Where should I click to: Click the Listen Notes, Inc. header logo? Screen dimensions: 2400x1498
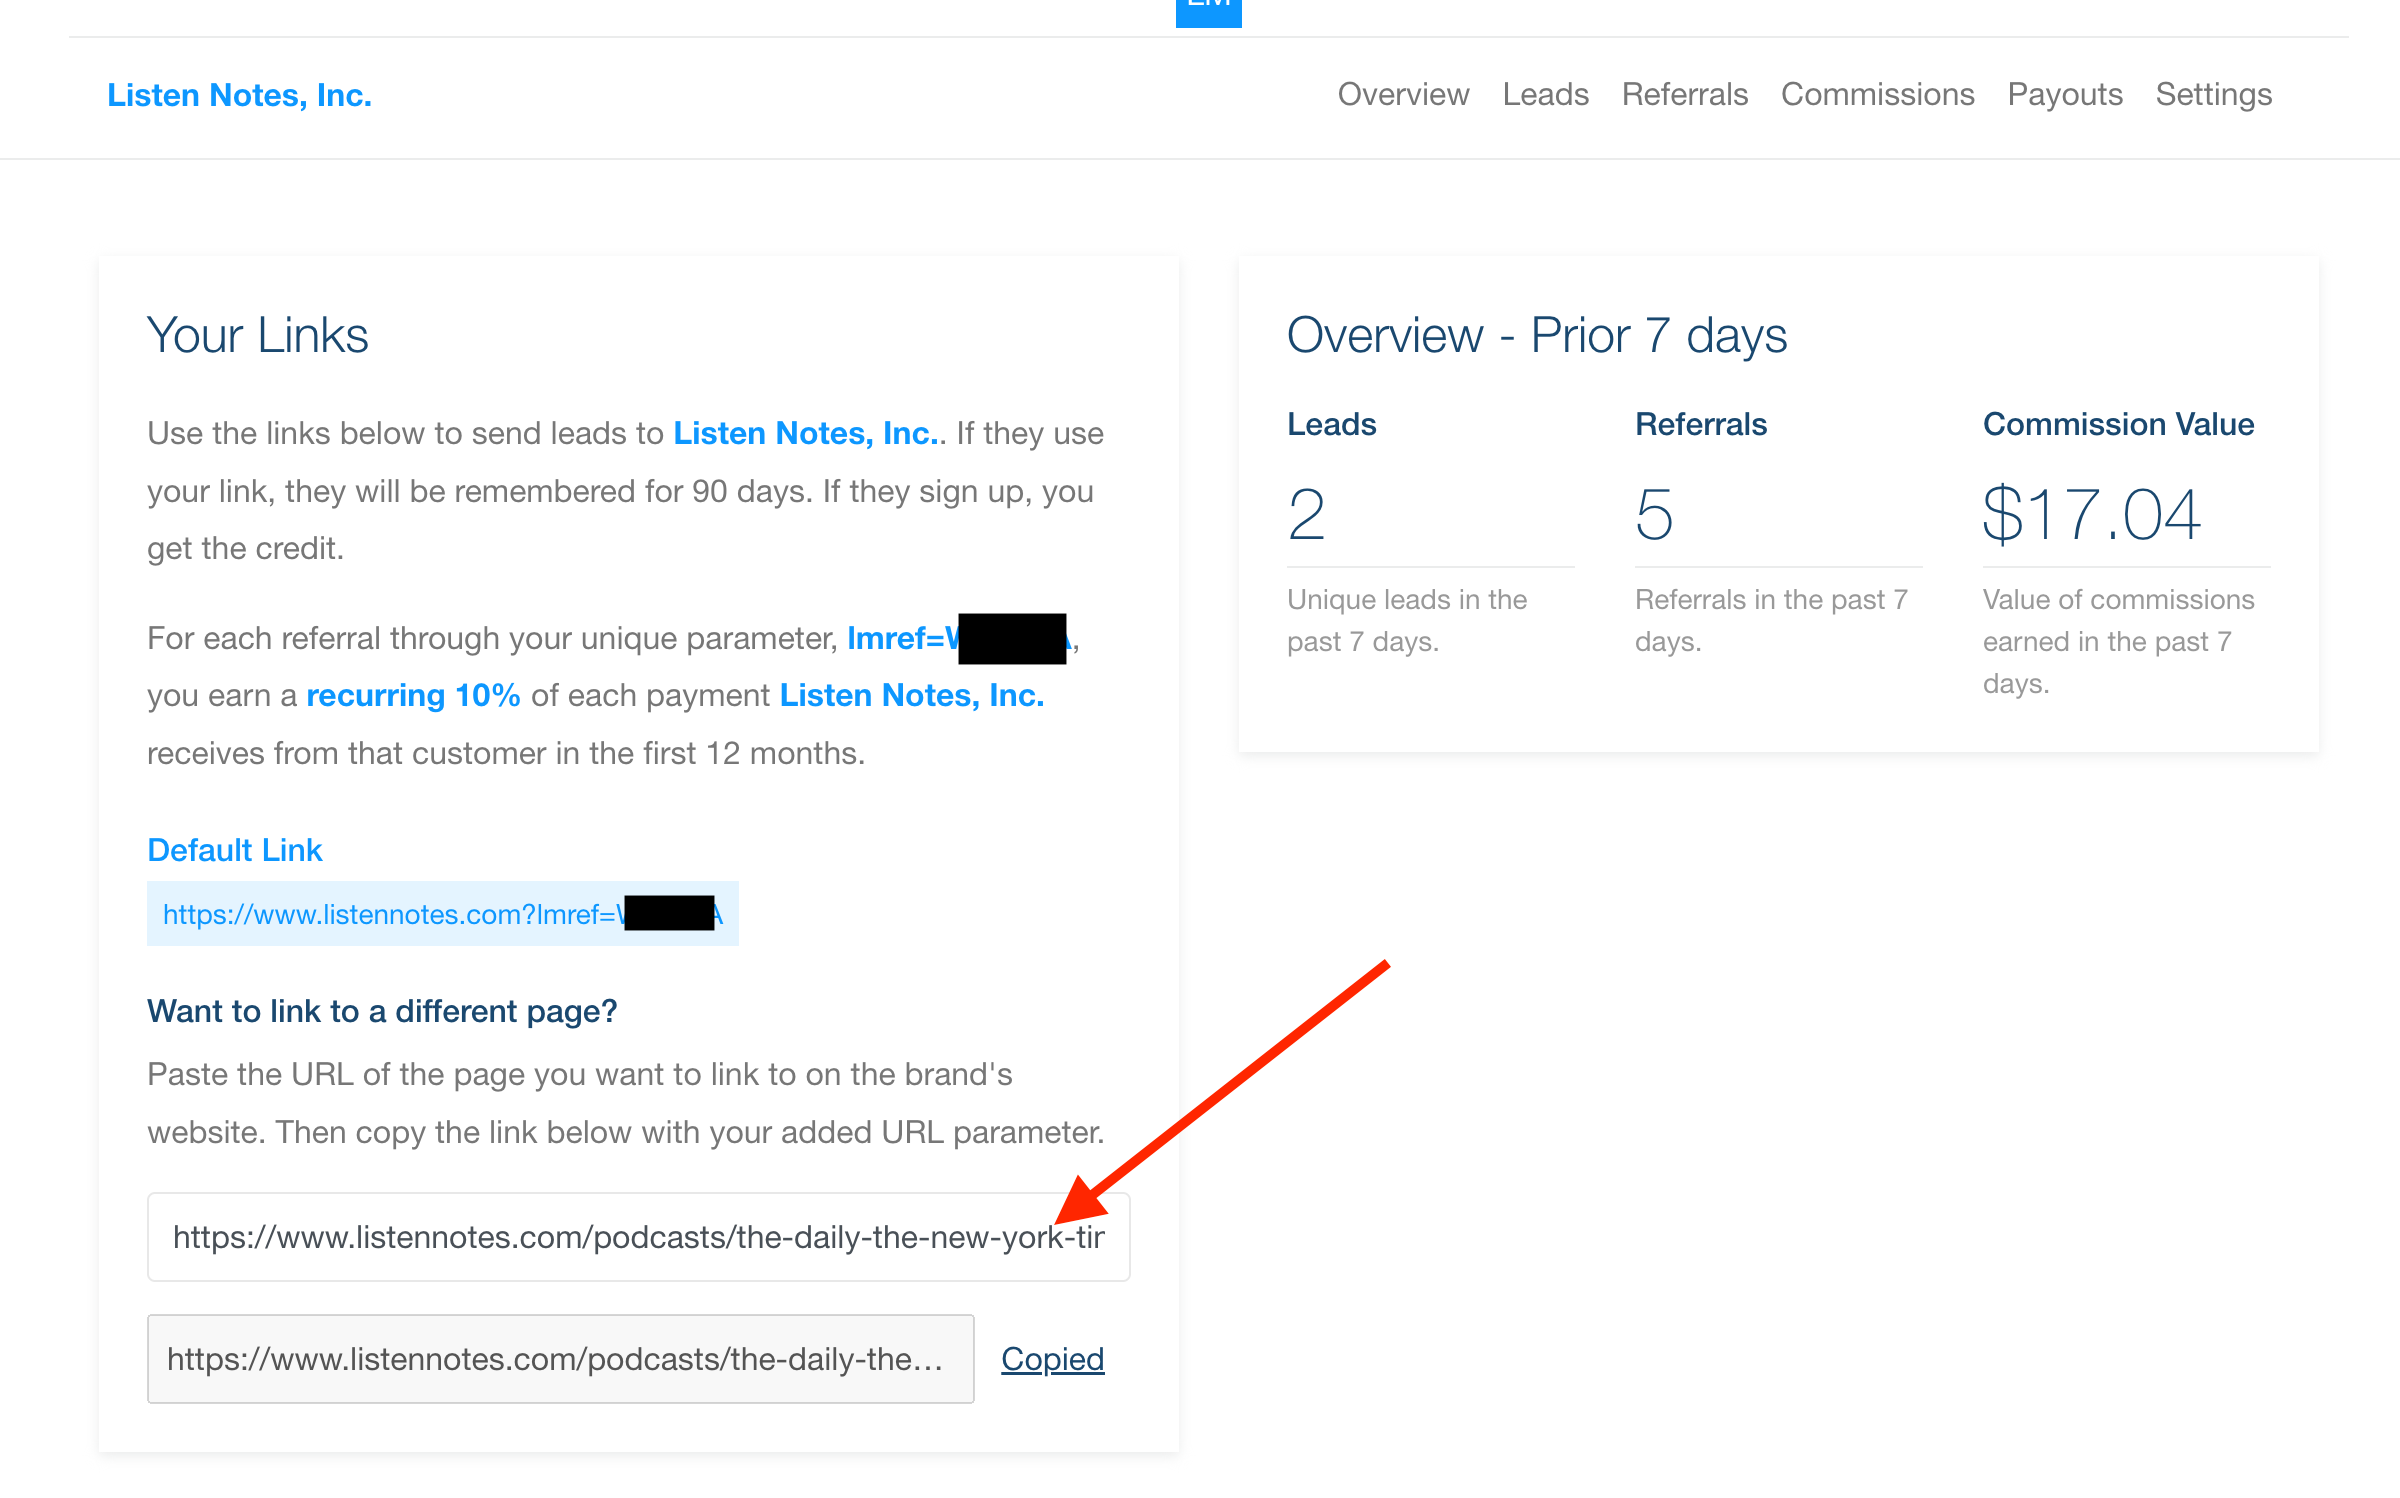(239, 95)
